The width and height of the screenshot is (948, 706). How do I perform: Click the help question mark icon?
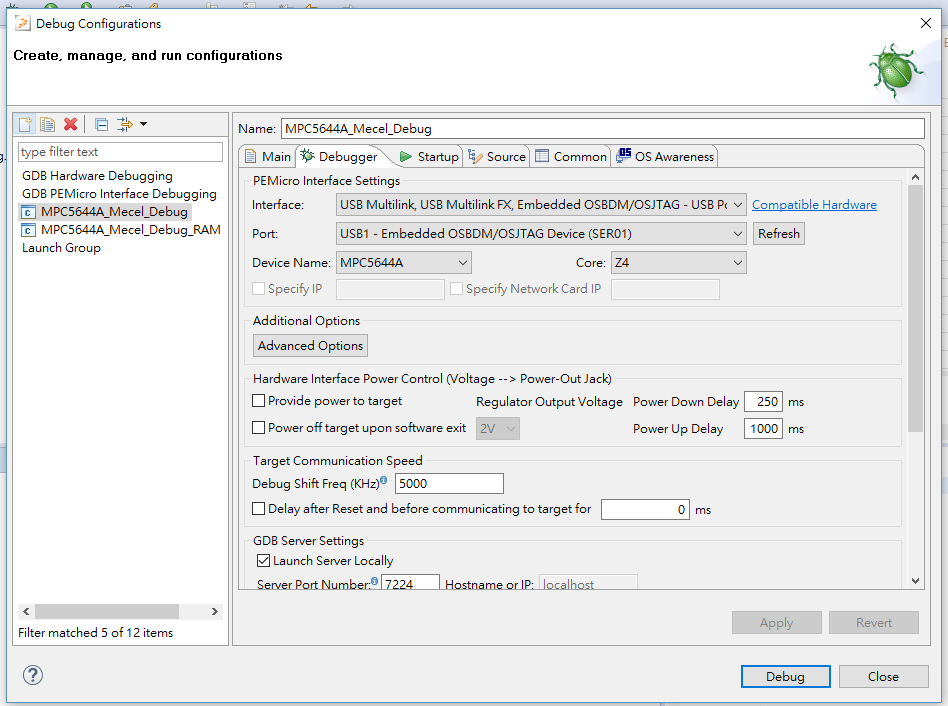point(33,675)
